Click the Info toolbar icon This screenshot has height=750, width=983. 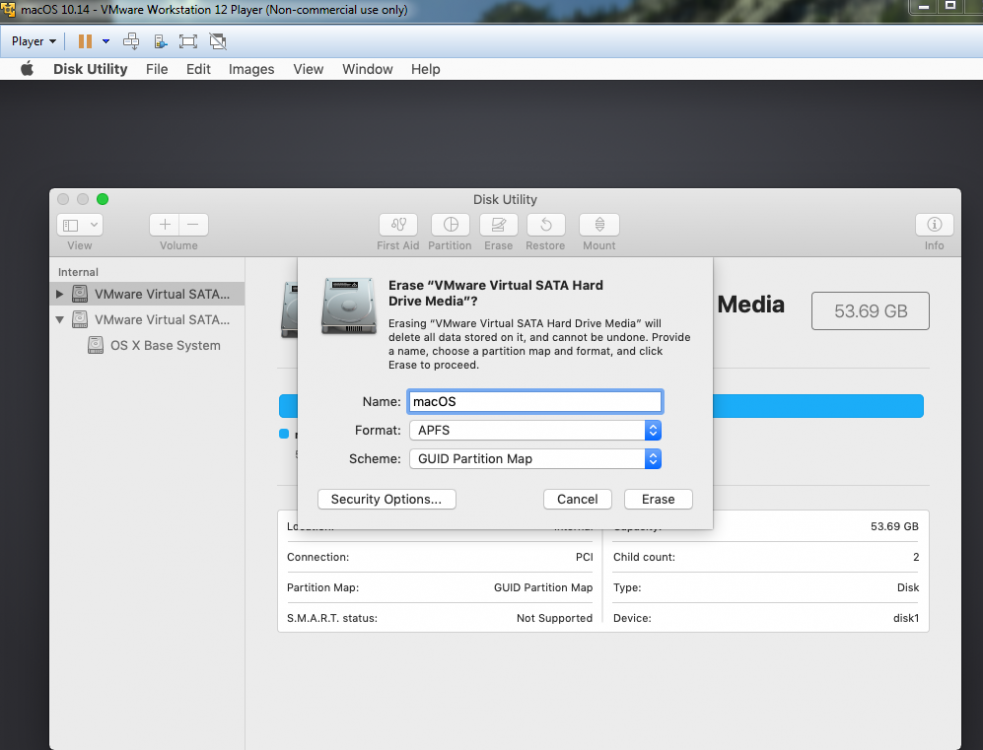pyautogui.click(x=934, y=224)
